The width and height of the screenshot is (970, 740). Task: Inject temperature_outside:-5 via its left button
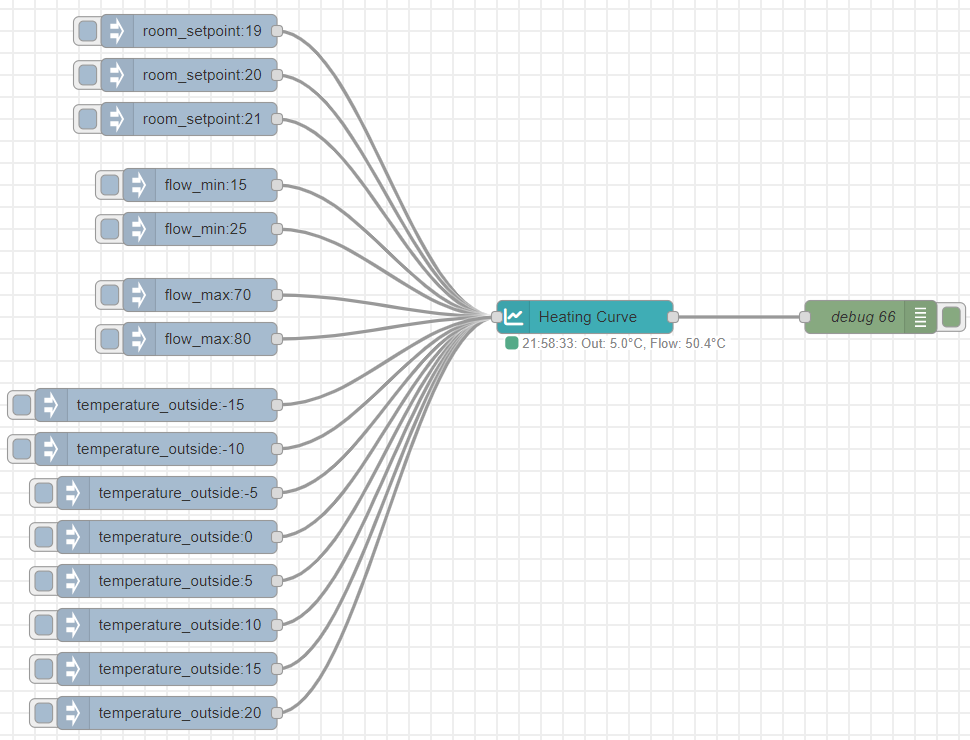click(x=44, y=493)
